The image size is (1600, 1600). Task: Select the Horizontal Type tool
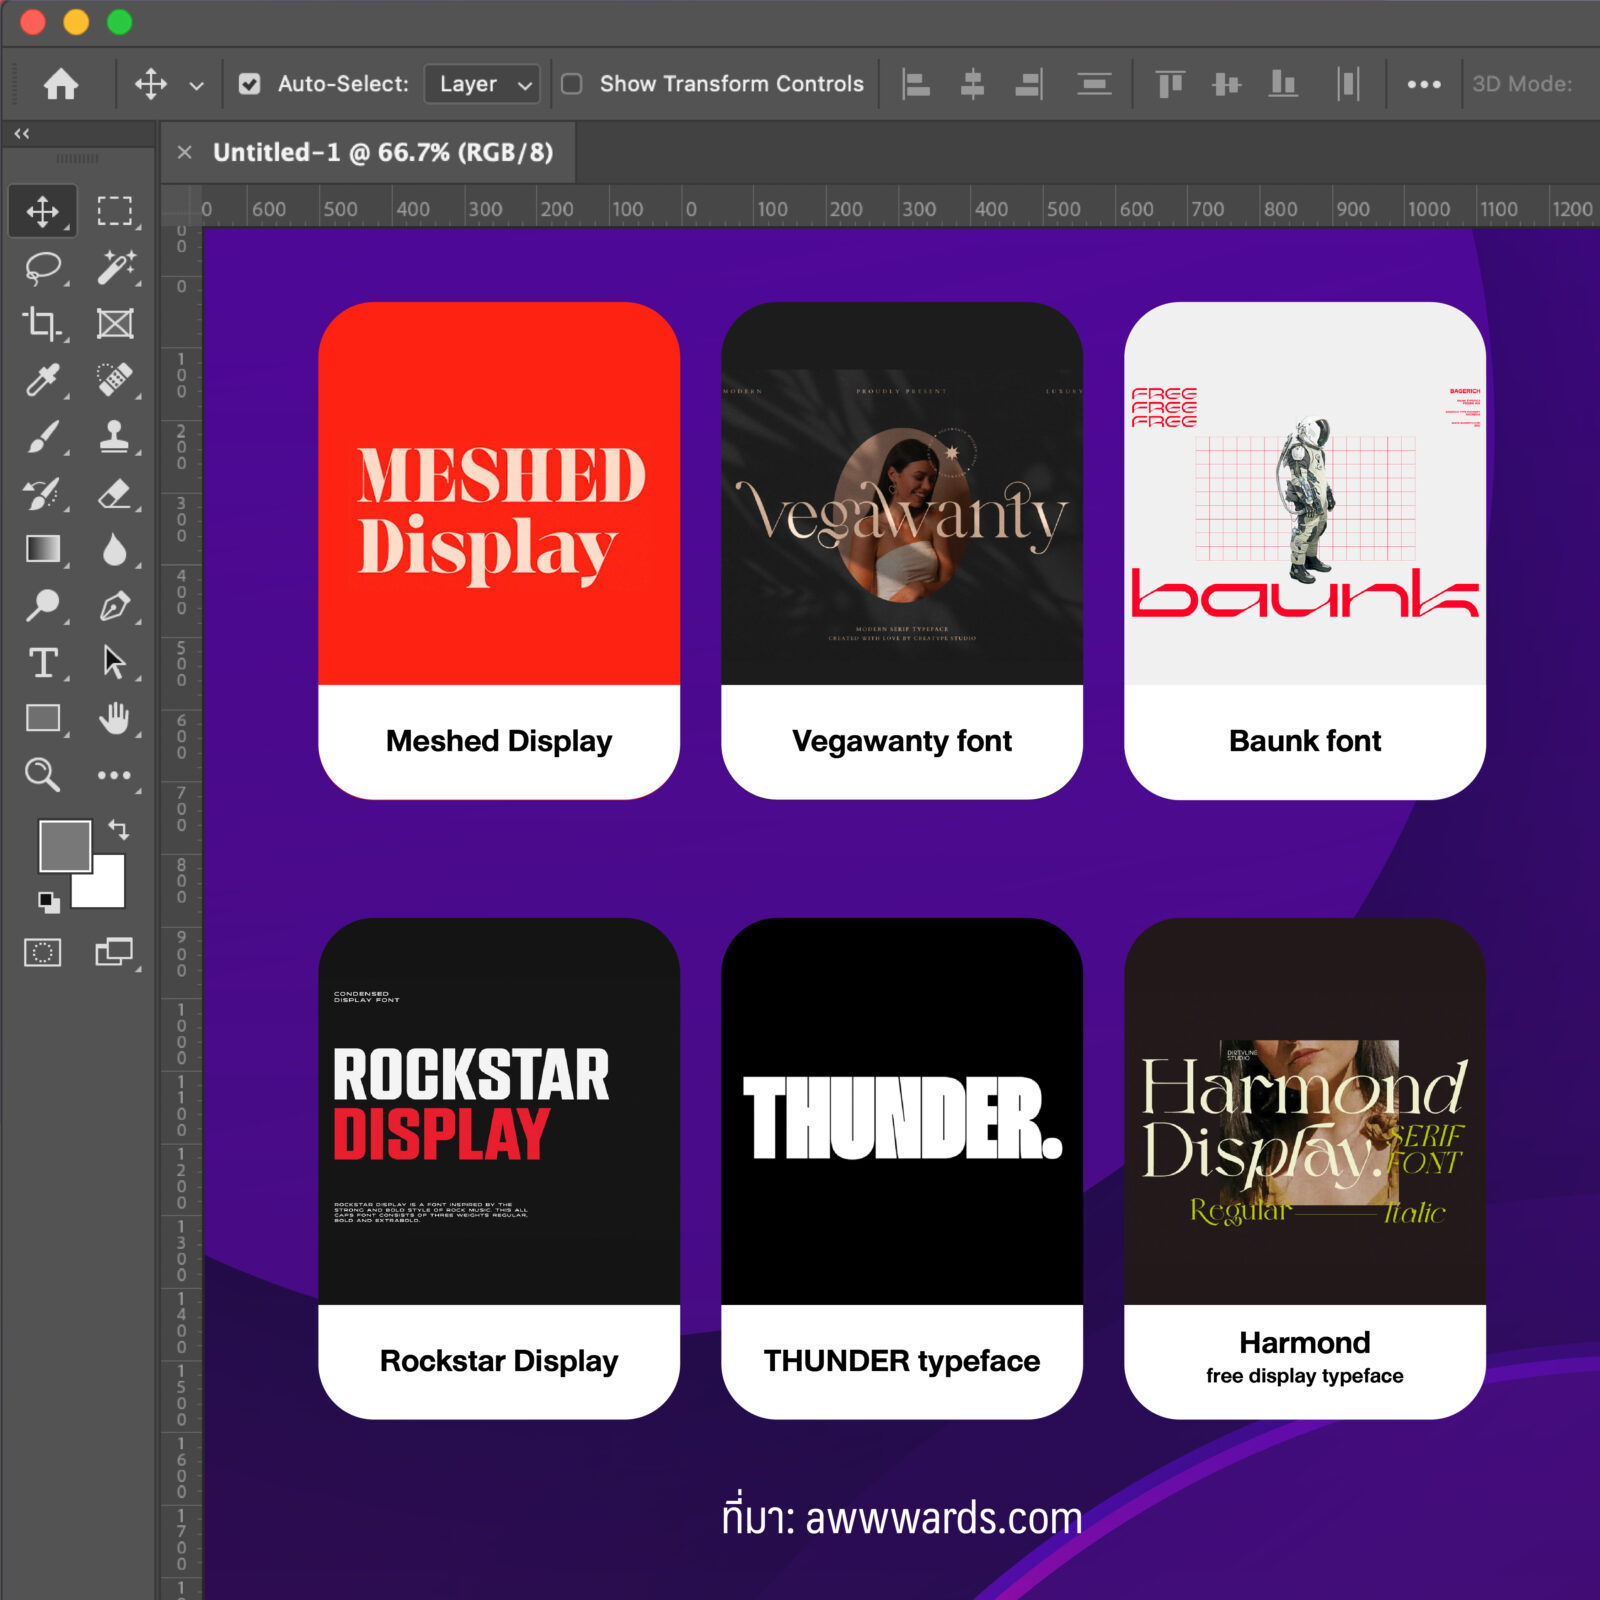pyautogui.click(x=42, y=662)
